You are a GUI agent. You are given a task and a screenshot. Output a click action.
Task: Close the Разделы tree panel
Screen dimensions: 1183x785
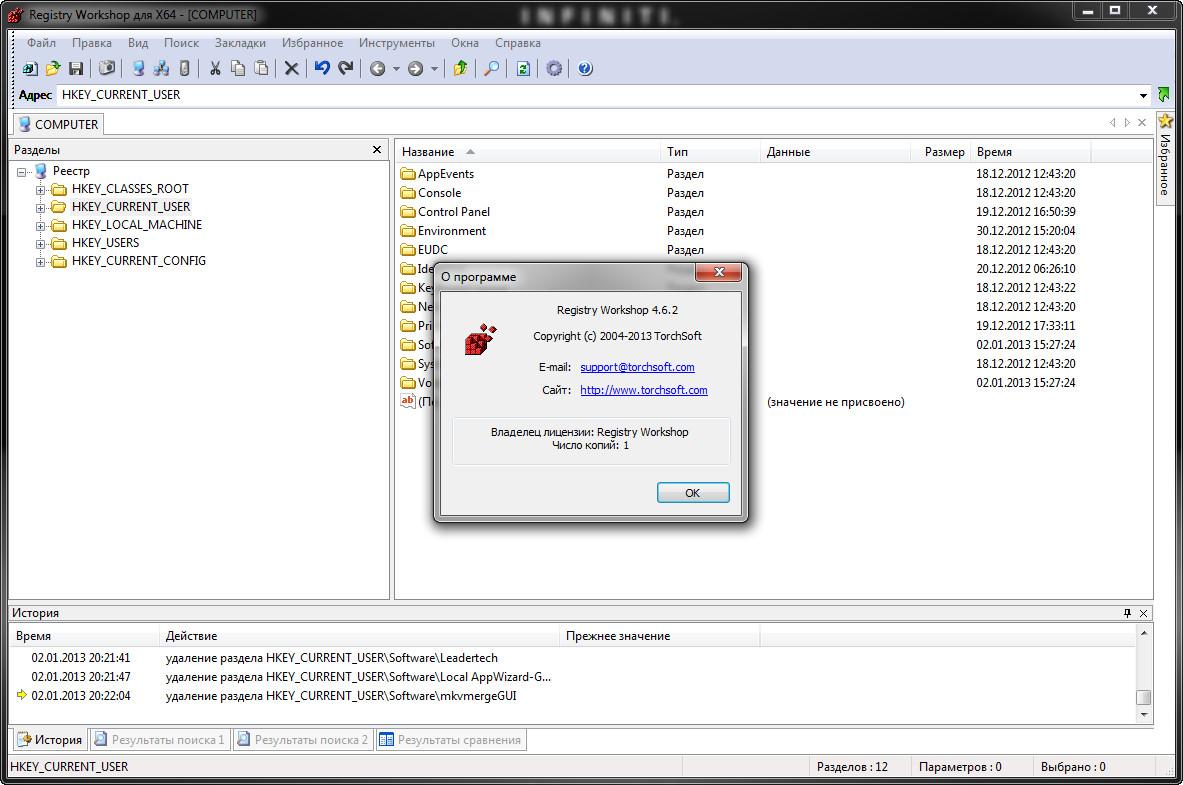click(x=377, y=149)
